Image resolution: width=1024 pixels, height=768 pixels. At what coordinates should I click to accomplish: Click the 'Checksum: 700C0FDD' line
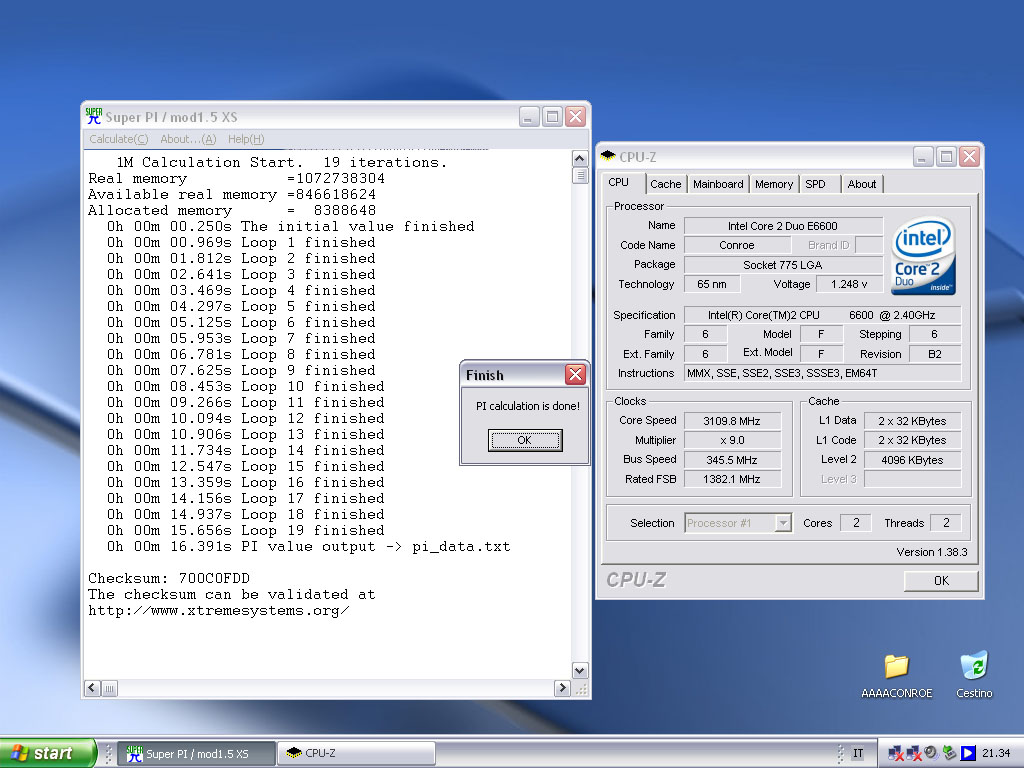pos(169,579)
